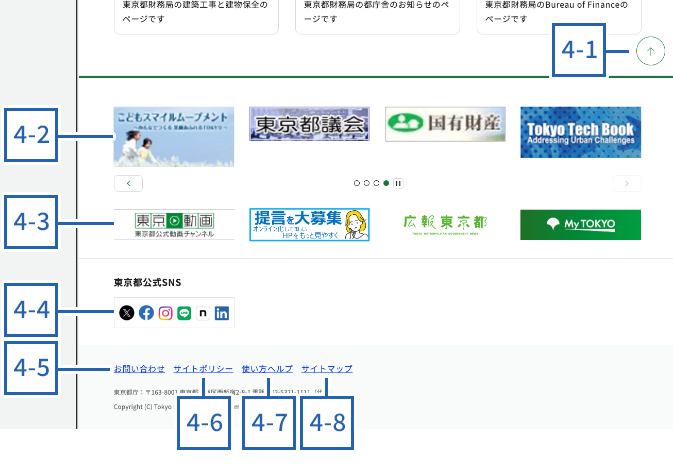Click the サイトポリシー link

coord(203,369)
